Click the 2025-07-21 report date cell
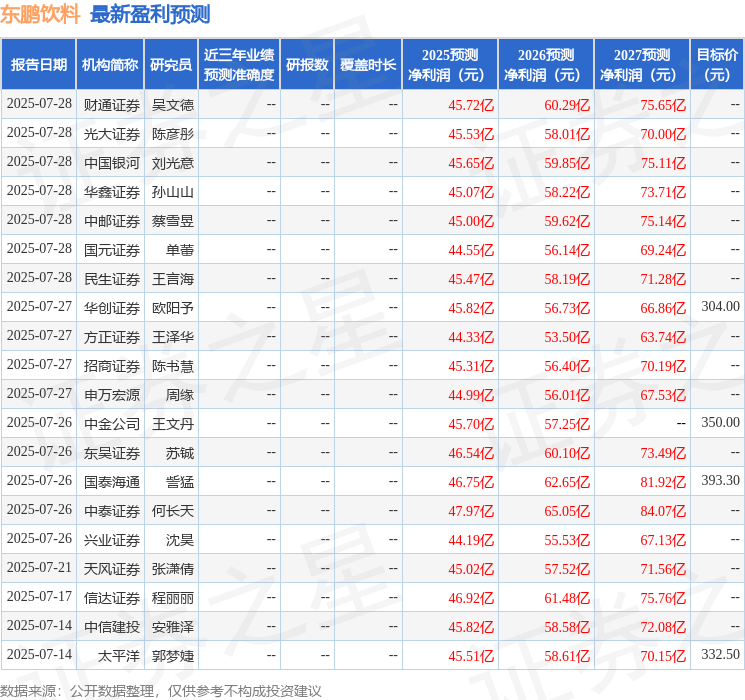745x700 pixels. pos(39,568)
